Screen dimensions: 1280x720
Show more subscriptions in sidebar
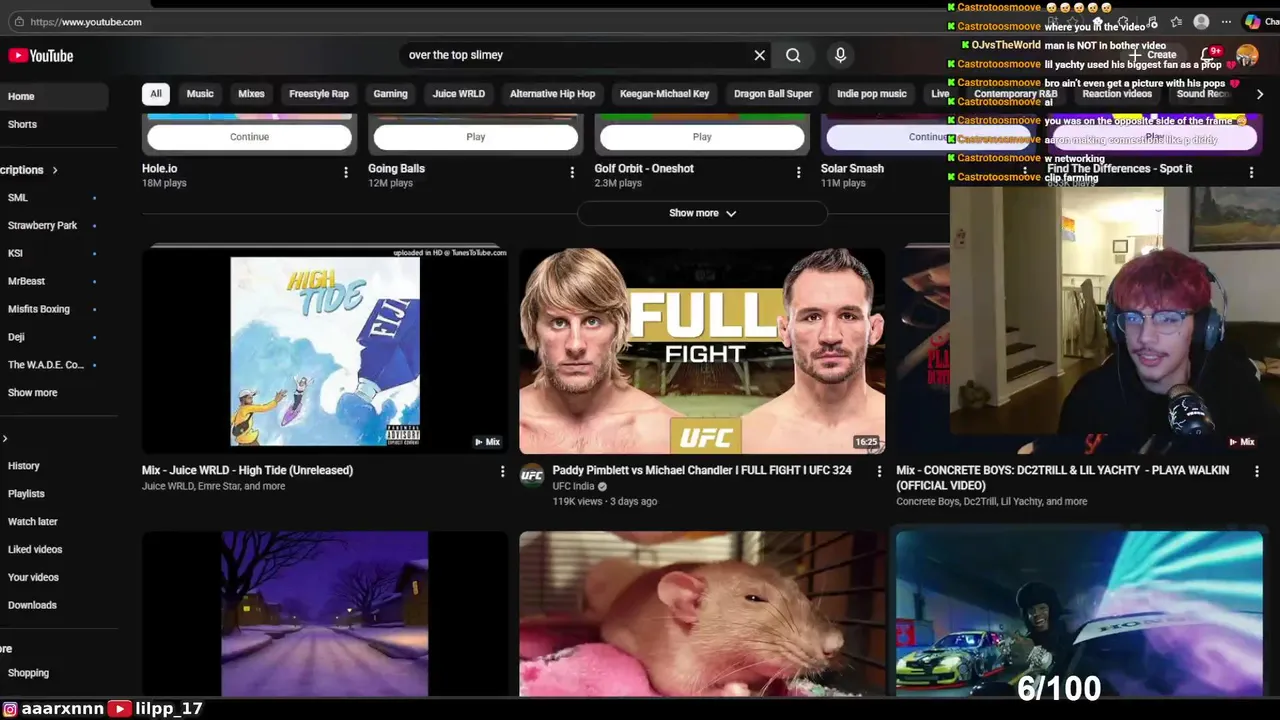33,393
